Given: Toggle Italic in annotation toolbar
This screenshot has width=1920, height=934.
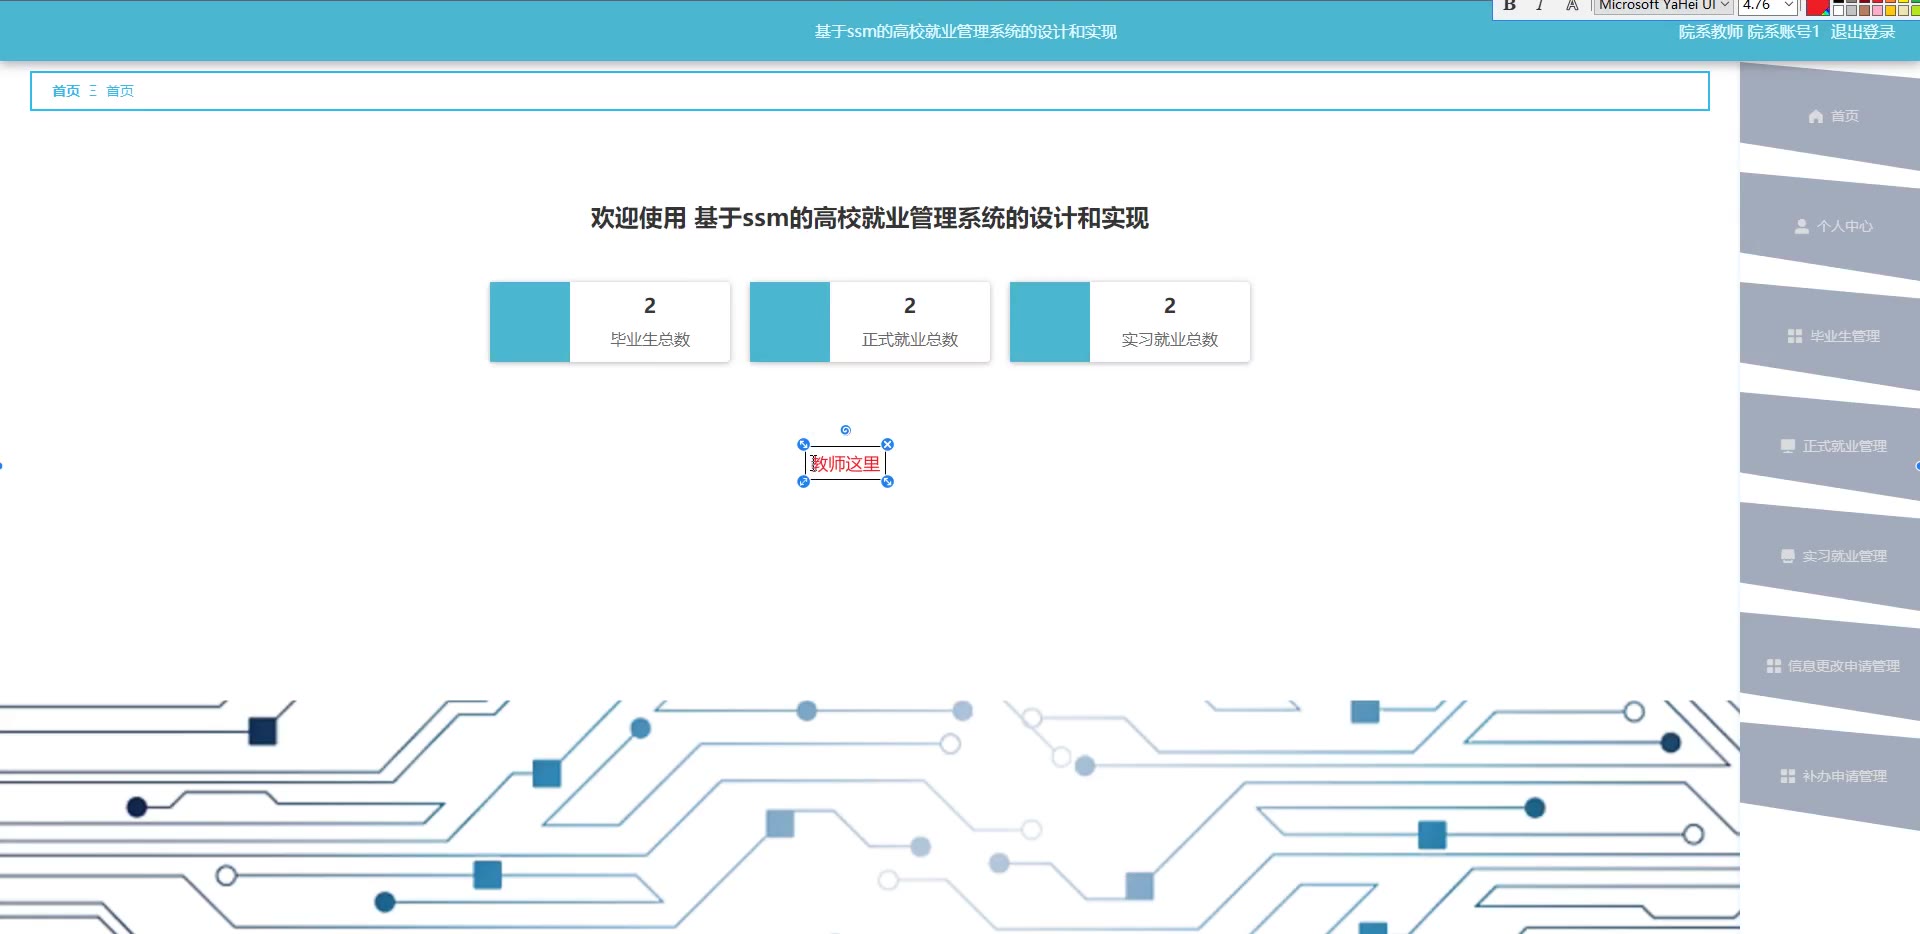Looking at the screenshot, I should (1540, 5).
